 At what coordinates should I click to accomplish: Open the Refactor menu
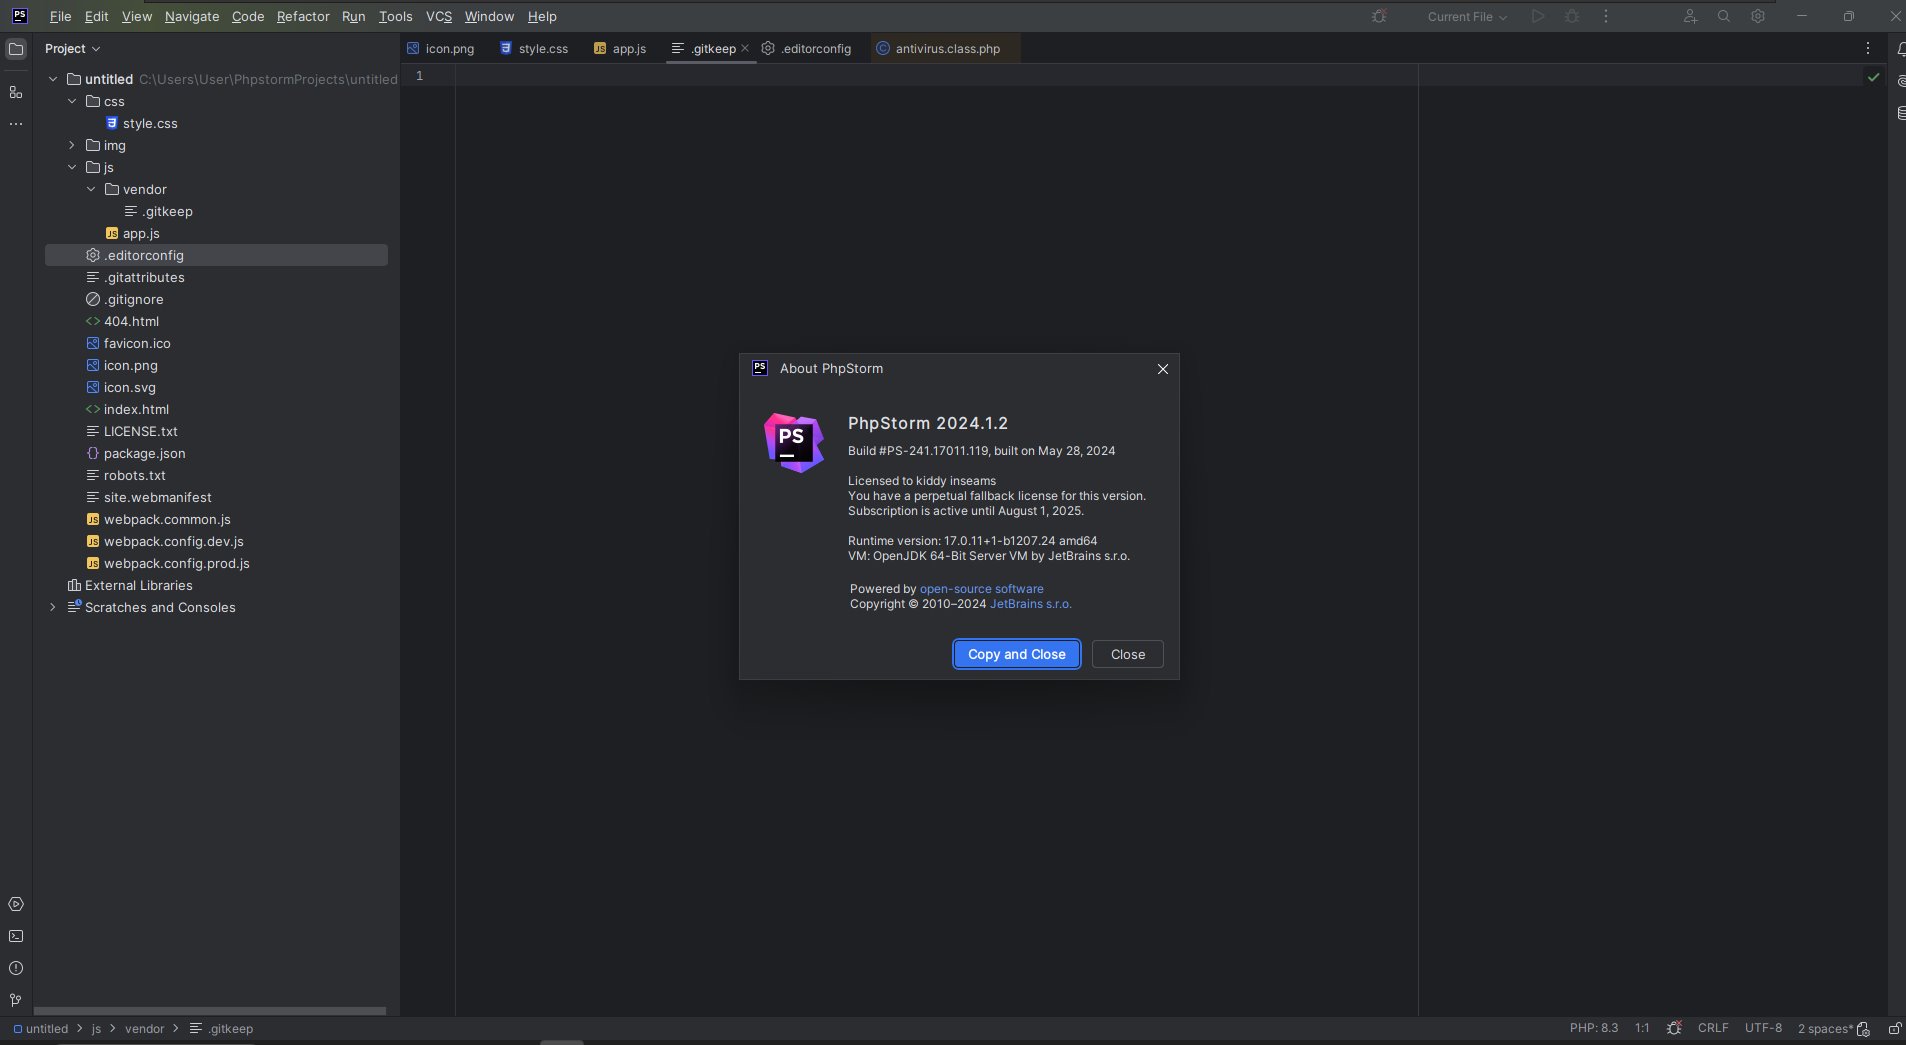click(x=303, y=17)
